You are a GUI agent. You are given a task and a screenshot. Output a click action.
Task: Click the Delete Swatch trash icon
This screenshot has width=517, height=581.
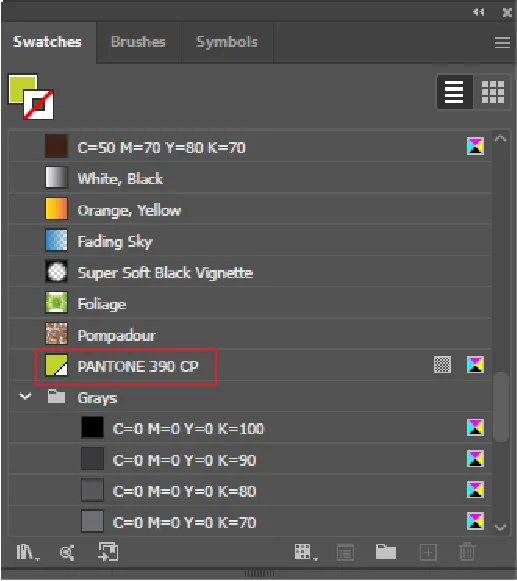[x=467, y=552]
